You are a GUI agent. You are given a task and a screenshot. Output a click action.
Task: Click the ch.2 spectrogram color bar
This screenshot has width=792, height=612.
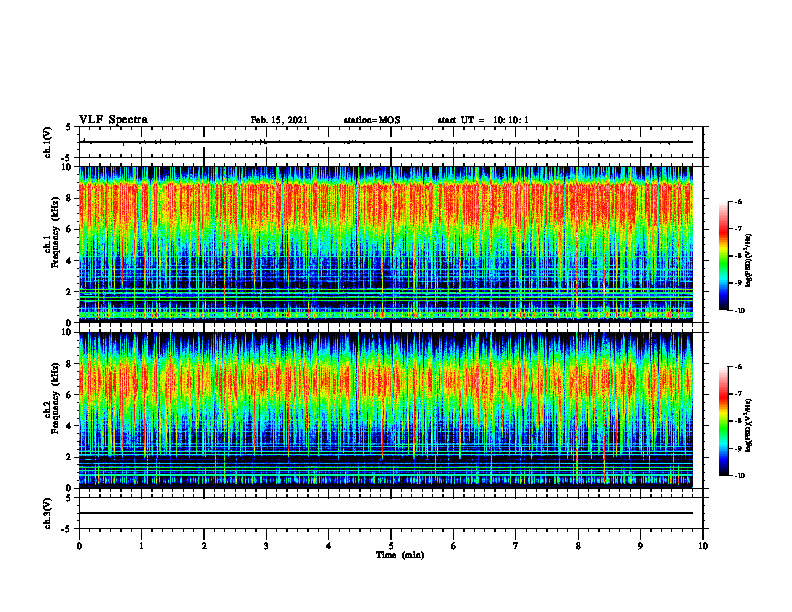click(x=723, y=421)
